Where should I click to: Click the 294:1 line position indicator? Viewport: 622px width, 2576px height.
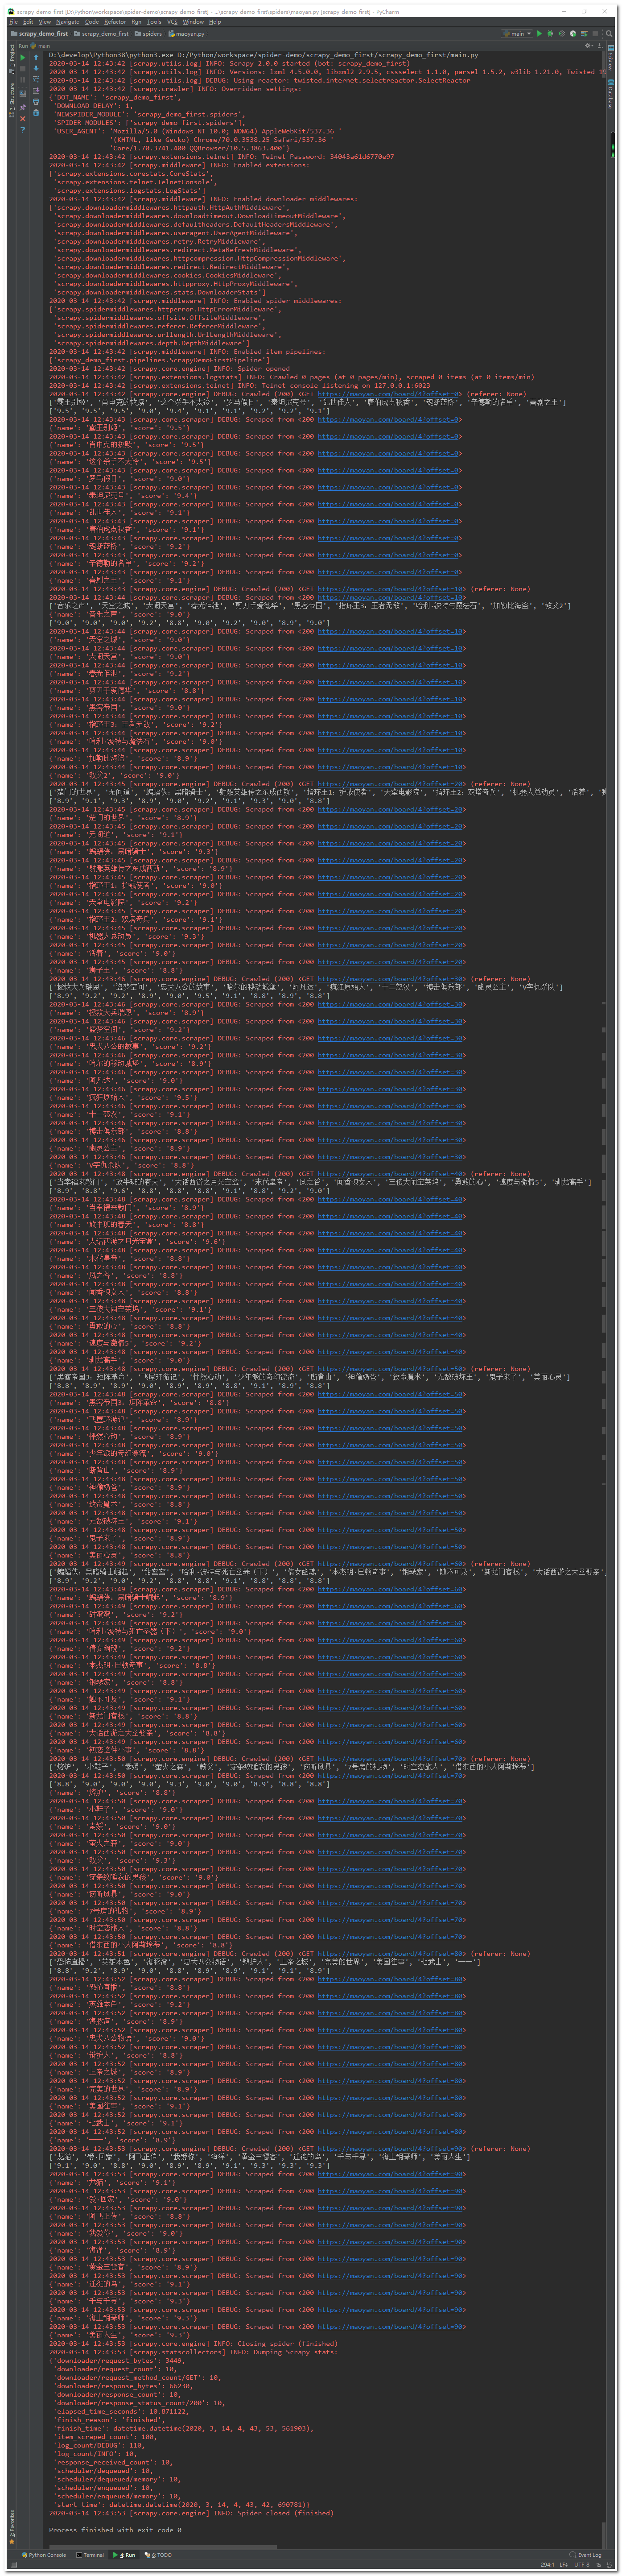(548, 2565)
